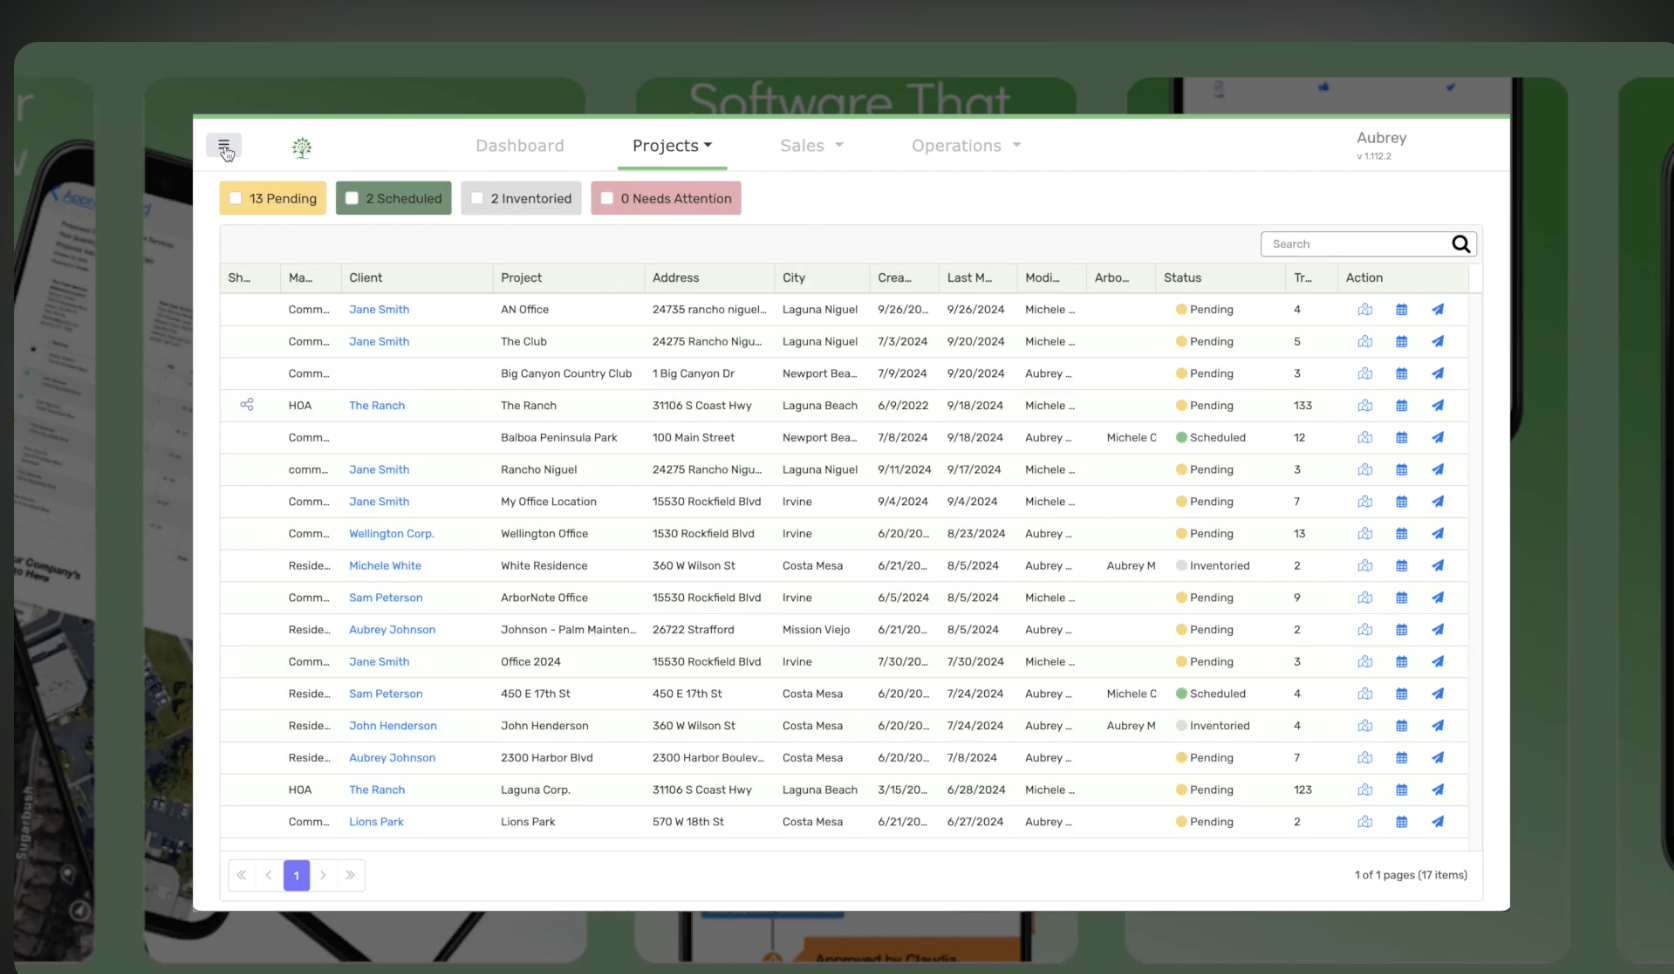
Task: Click the green tree logo icon
Action: point(302,148)
